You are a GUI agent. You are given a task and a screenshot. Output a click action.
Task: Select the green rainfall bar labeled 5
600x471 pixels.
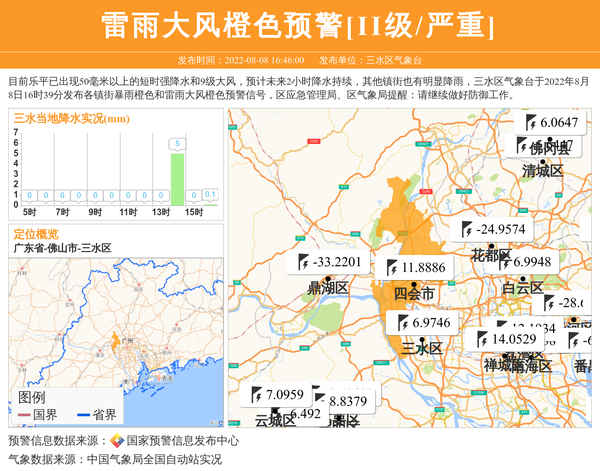(177, 178)
